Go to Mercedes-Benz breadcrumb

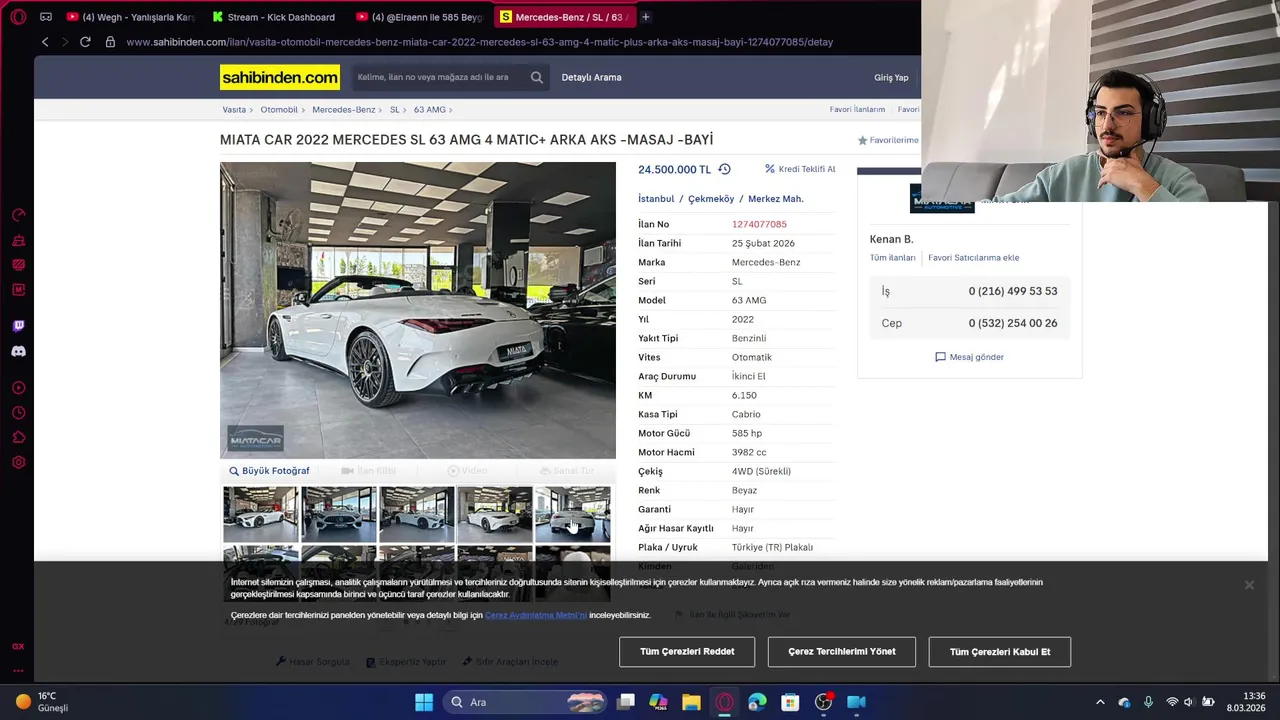pyautogui.click(x=343, y=109)
